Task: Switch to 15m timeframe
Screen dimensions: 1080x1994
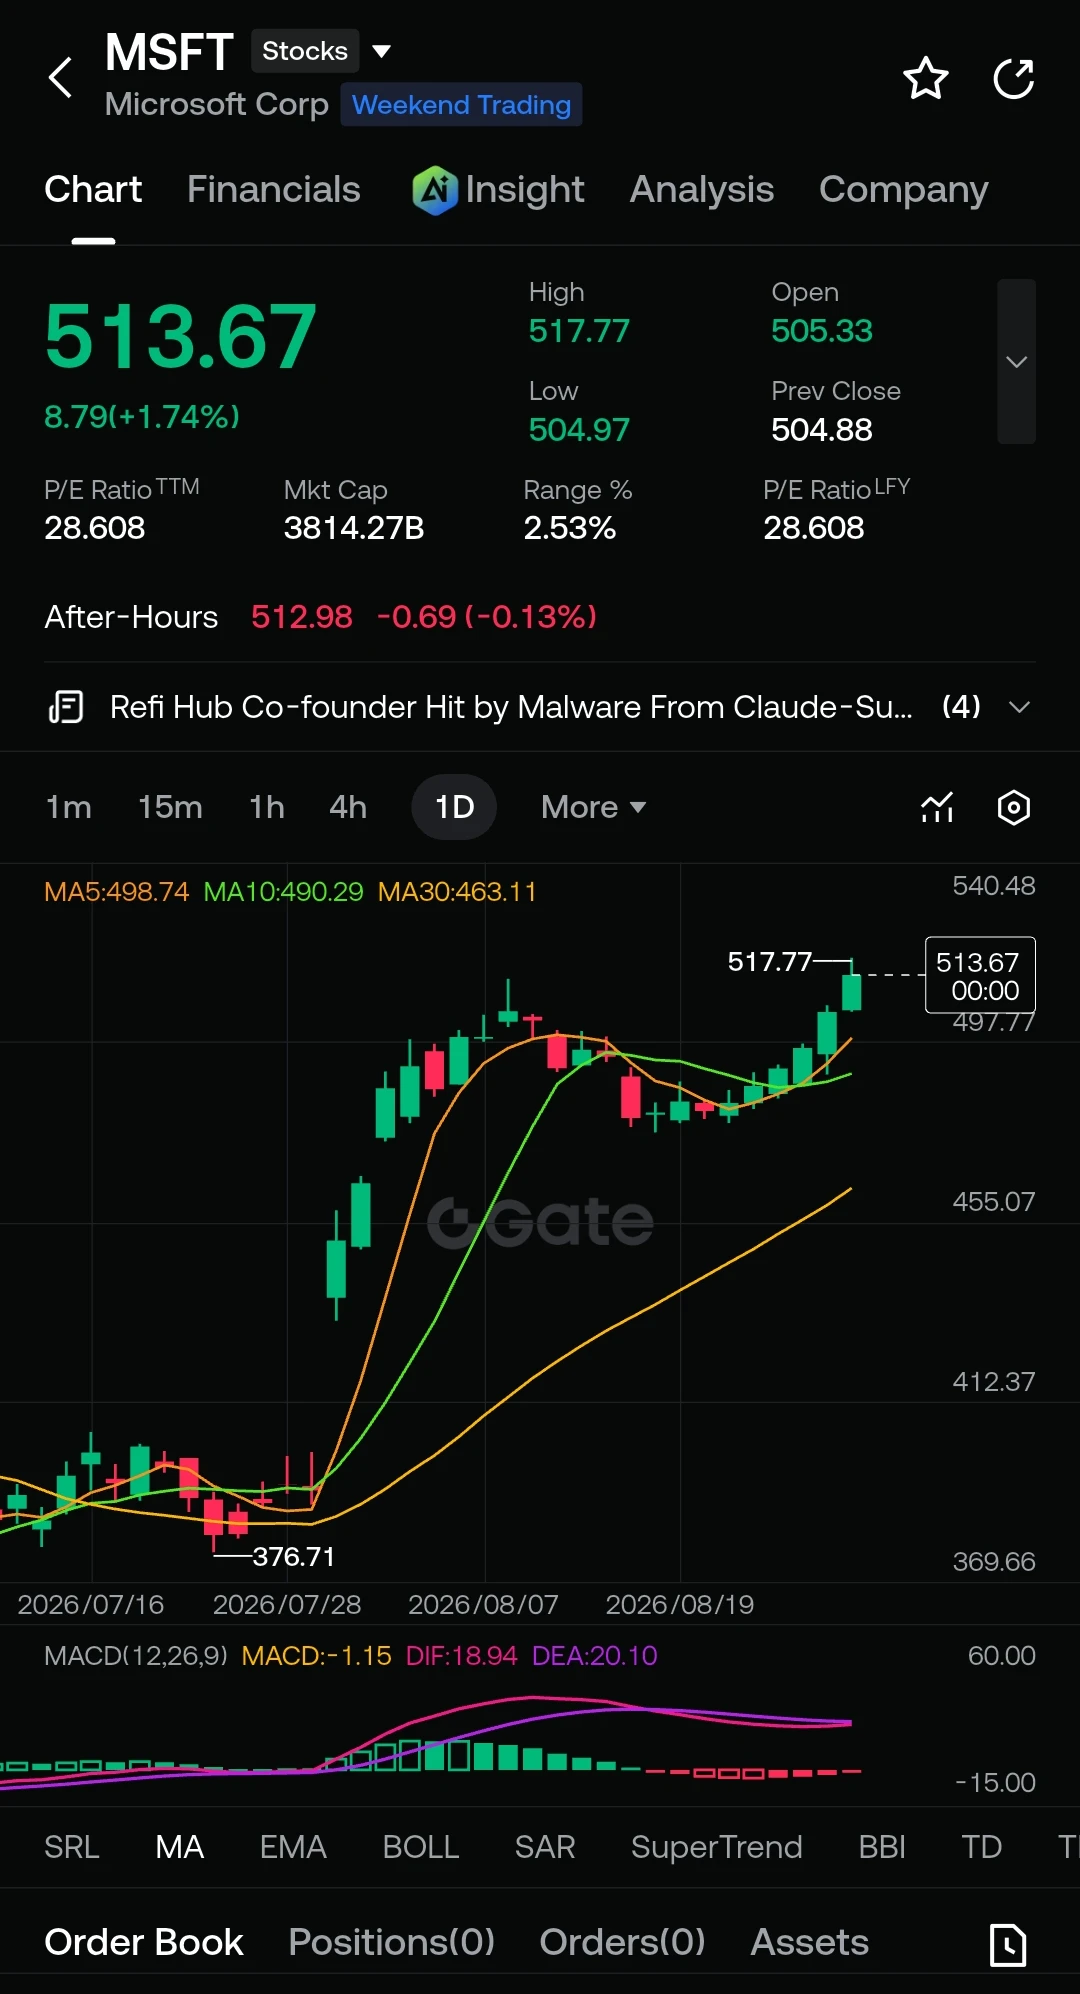Action: [170, 807]
